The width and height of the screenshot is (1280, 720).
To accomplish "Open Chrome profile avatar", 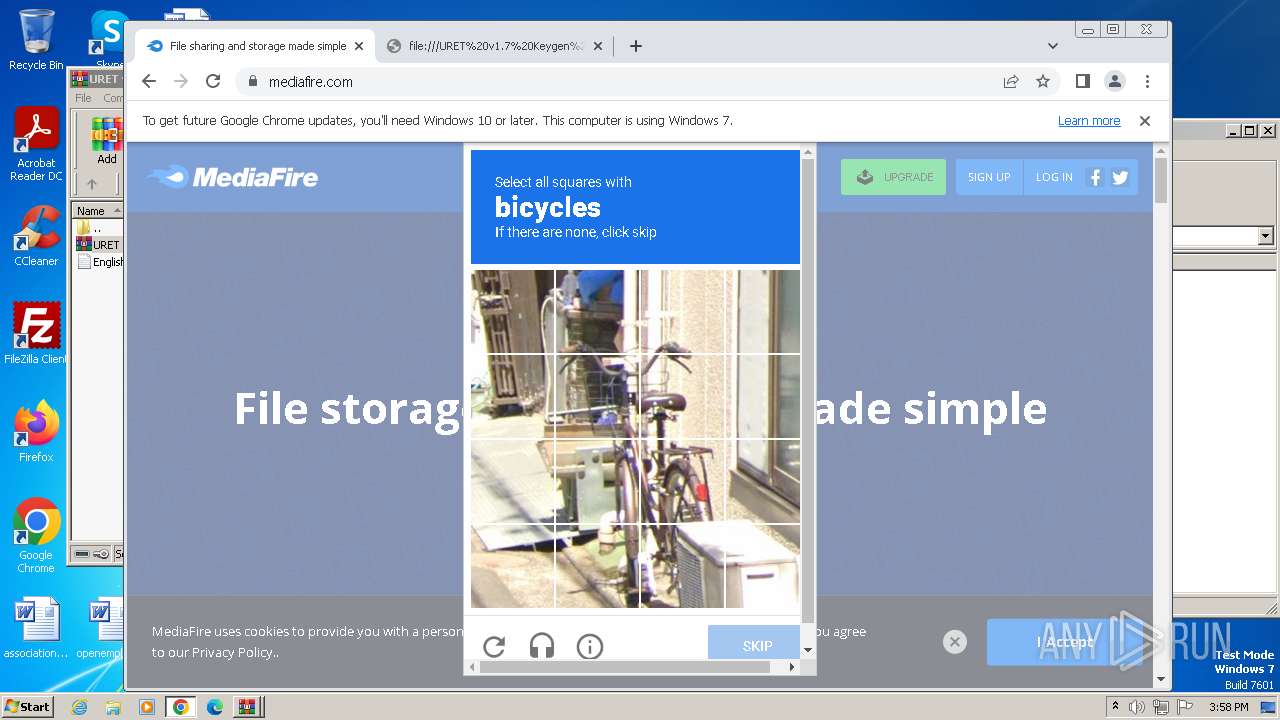I will (1114, 81).
